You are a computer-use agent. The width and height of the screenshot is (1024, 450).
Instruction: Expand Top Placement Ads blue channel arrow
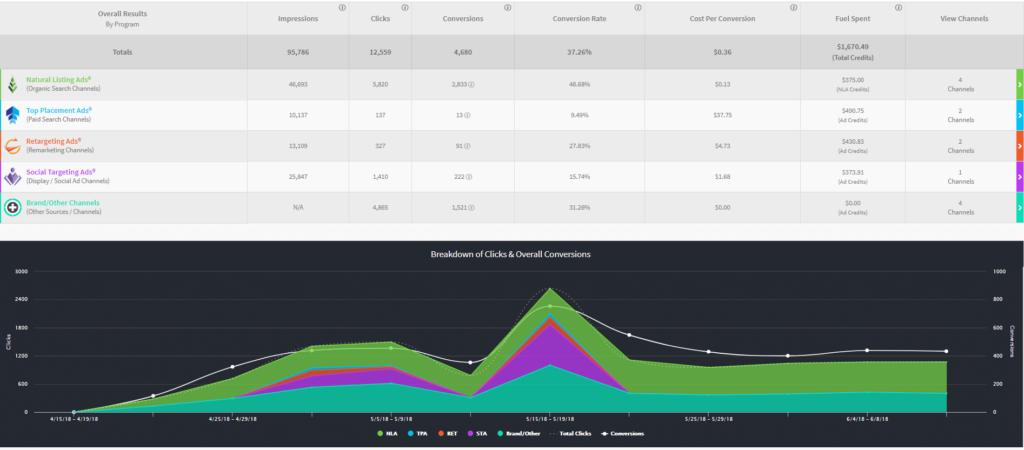pos(1019,115)
